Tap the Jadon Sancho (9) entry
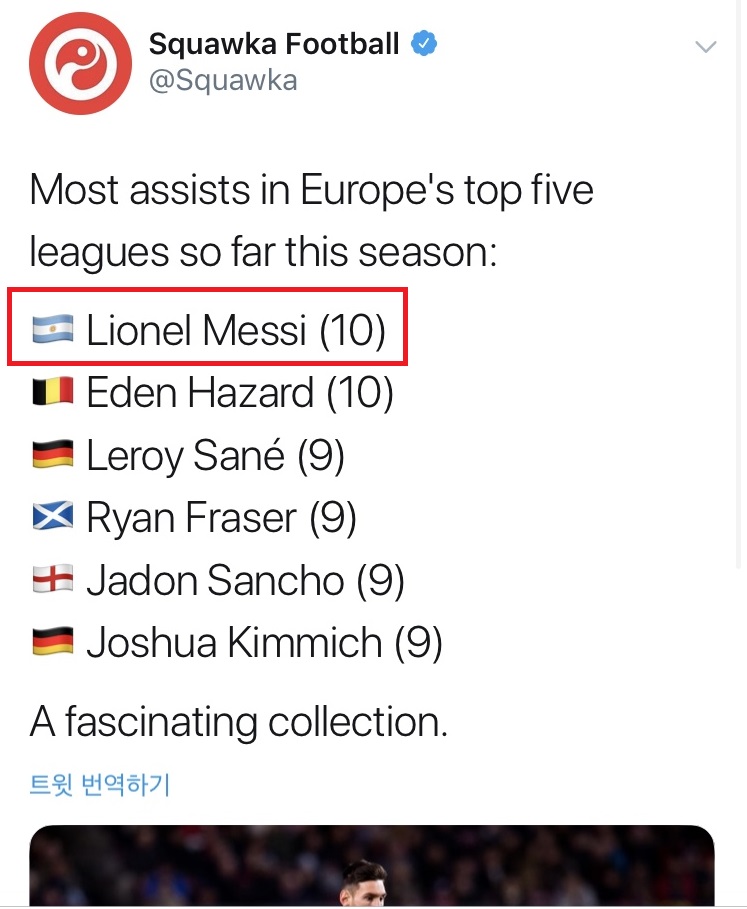 tap(245, 580)
